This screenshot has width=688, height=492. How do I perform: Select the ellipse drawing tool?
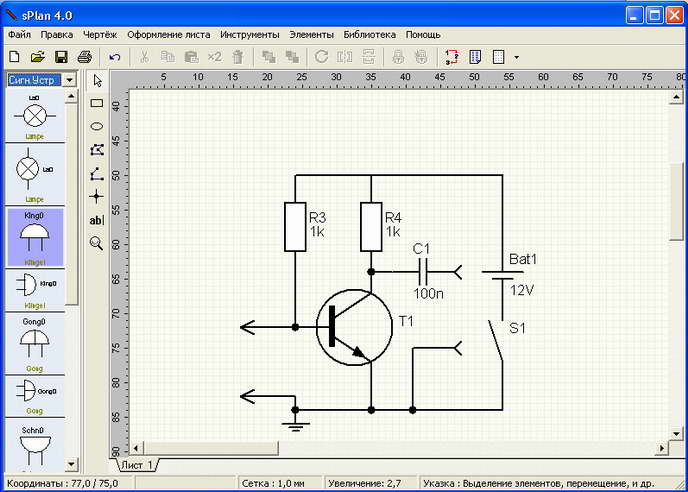[97, 126]
